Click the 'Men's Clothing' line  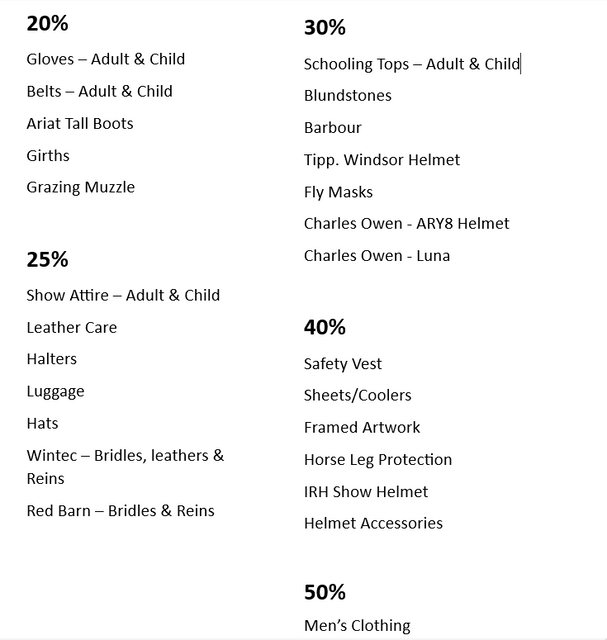pyautogui.click(x=357, y=626)
